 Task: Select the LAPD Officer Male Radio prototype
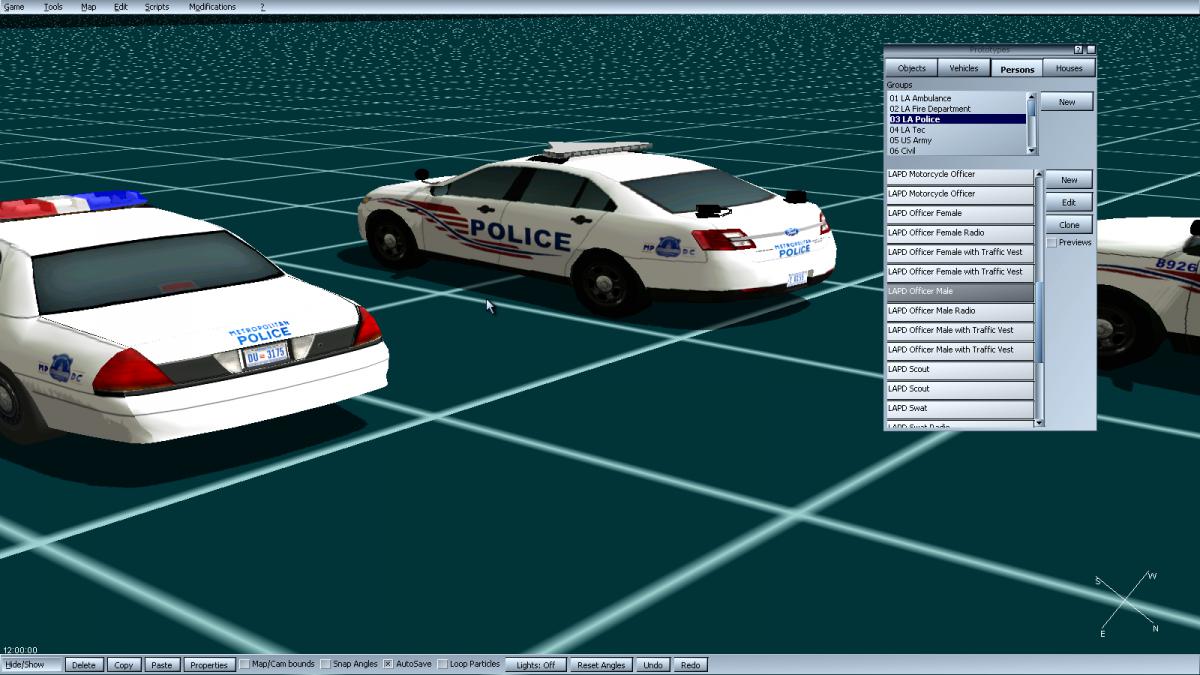pyautogui.click(x=960, y=311)
